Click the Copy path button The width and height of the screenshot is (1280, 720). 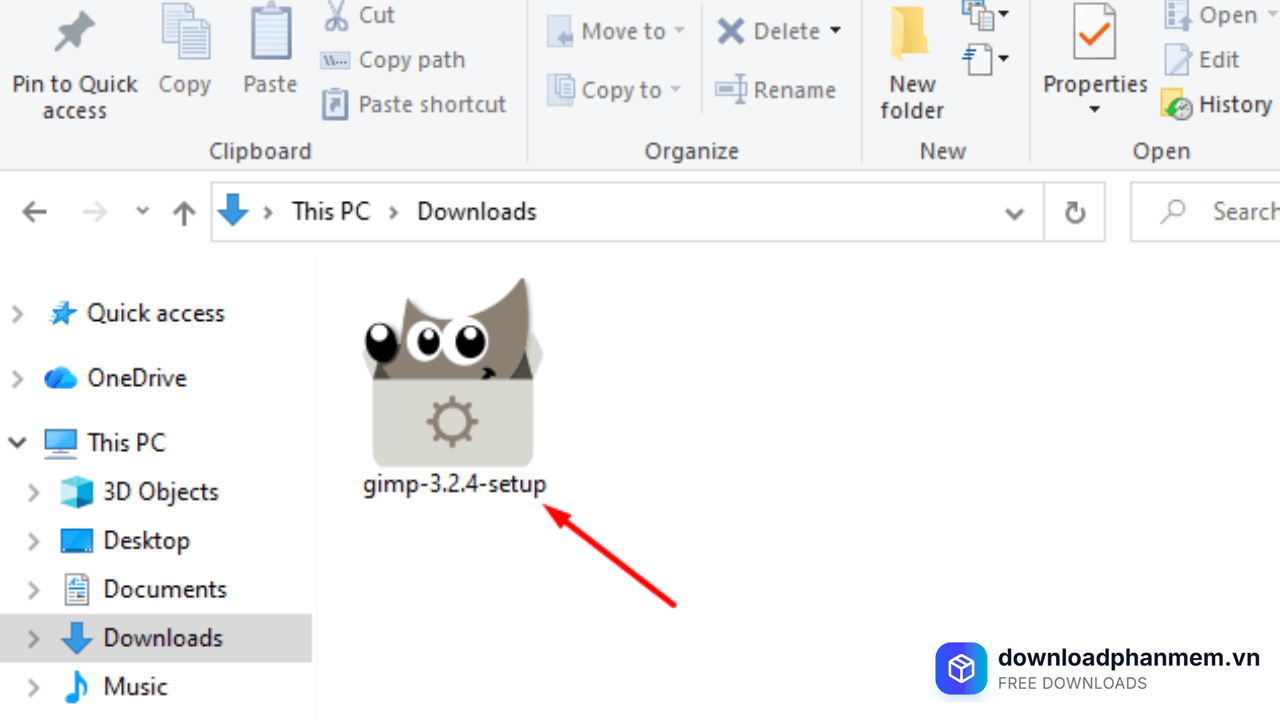pyautogui.click(x=393, y=60)
